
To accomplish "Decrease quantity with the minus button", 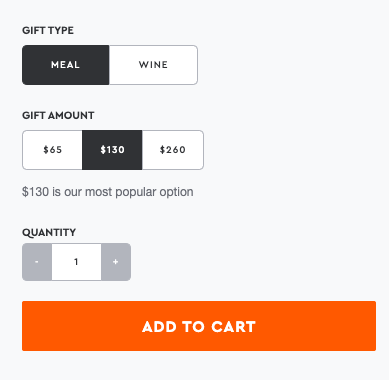I will [37, 262].
